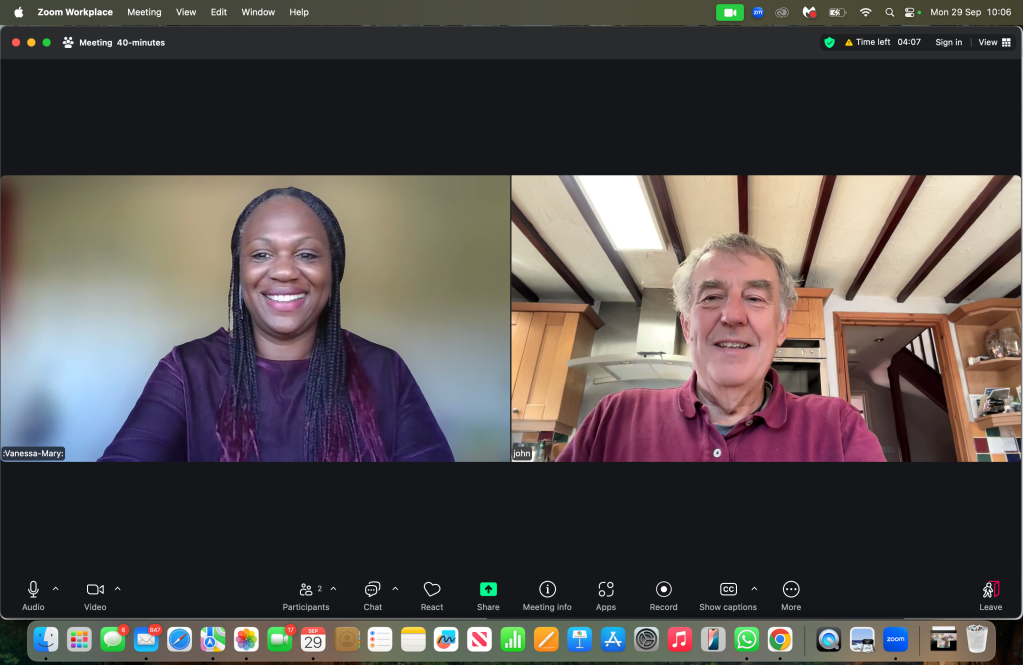
Task: Click the green encryption shield icon
Action: pos(829,42)
